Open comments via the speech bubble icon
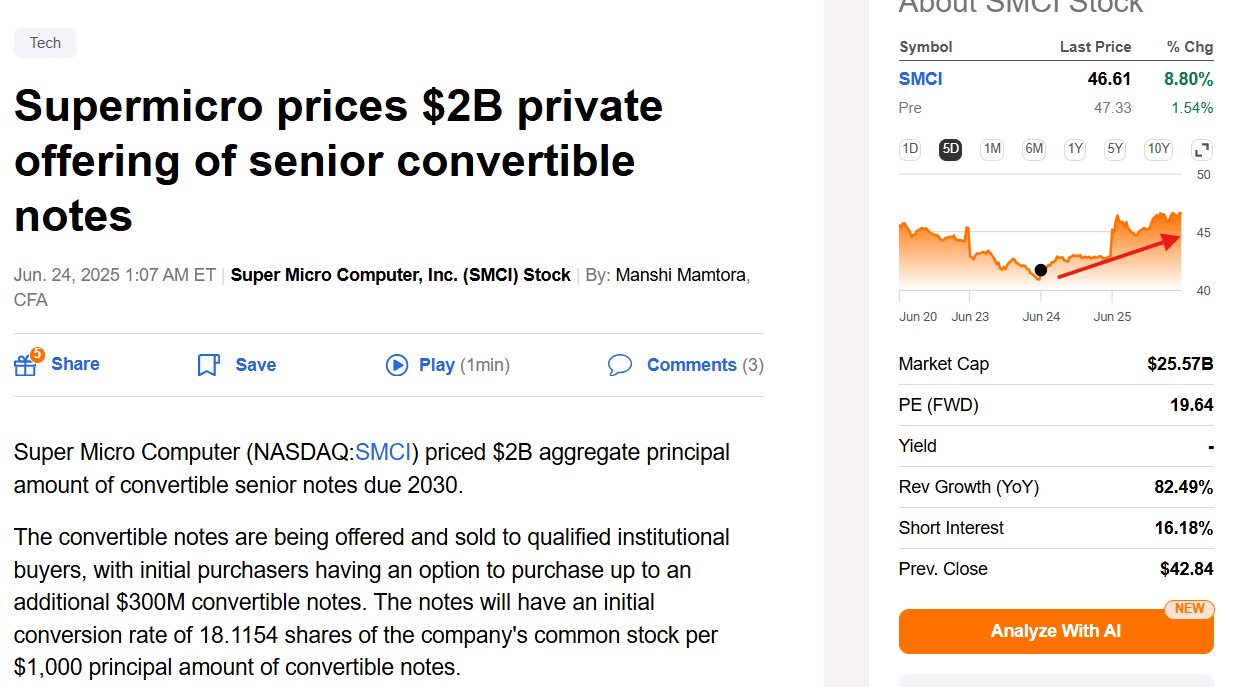This screenshot has width=1243, height=687. pos(620,365)
